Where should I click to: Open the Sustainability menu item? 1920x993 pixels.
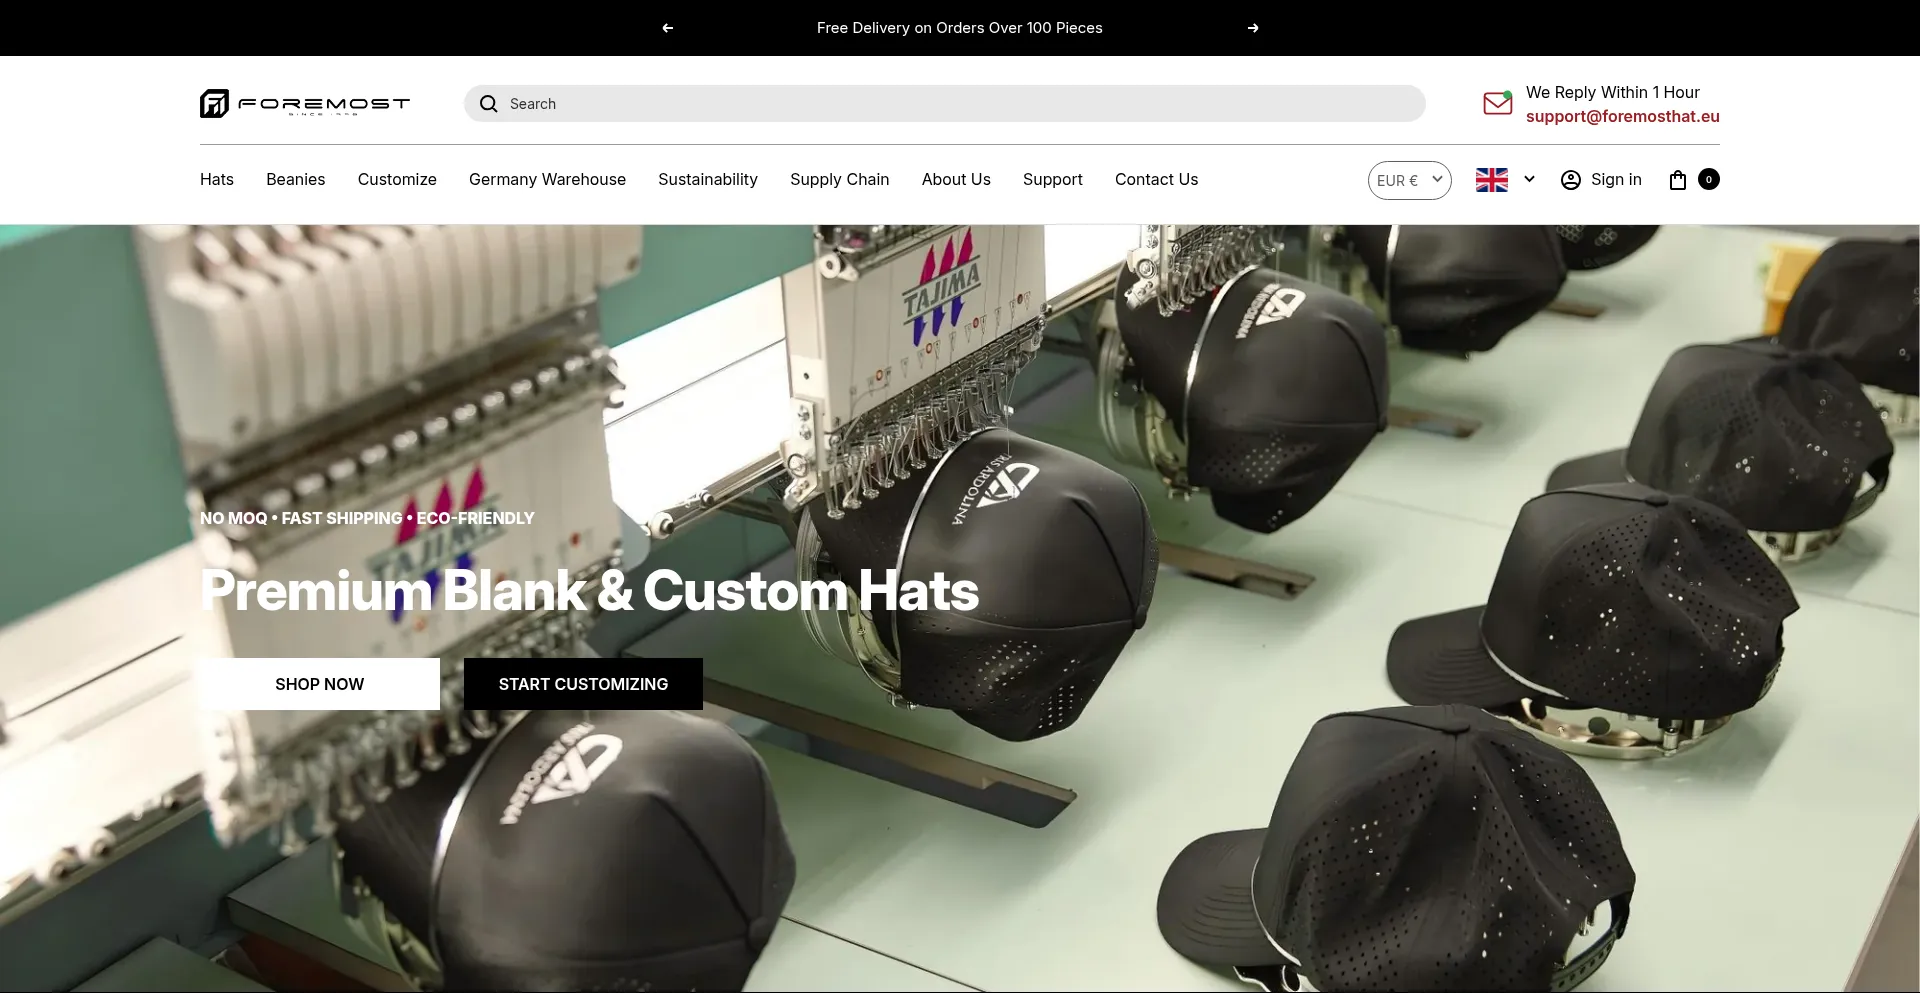click(708, 180)
